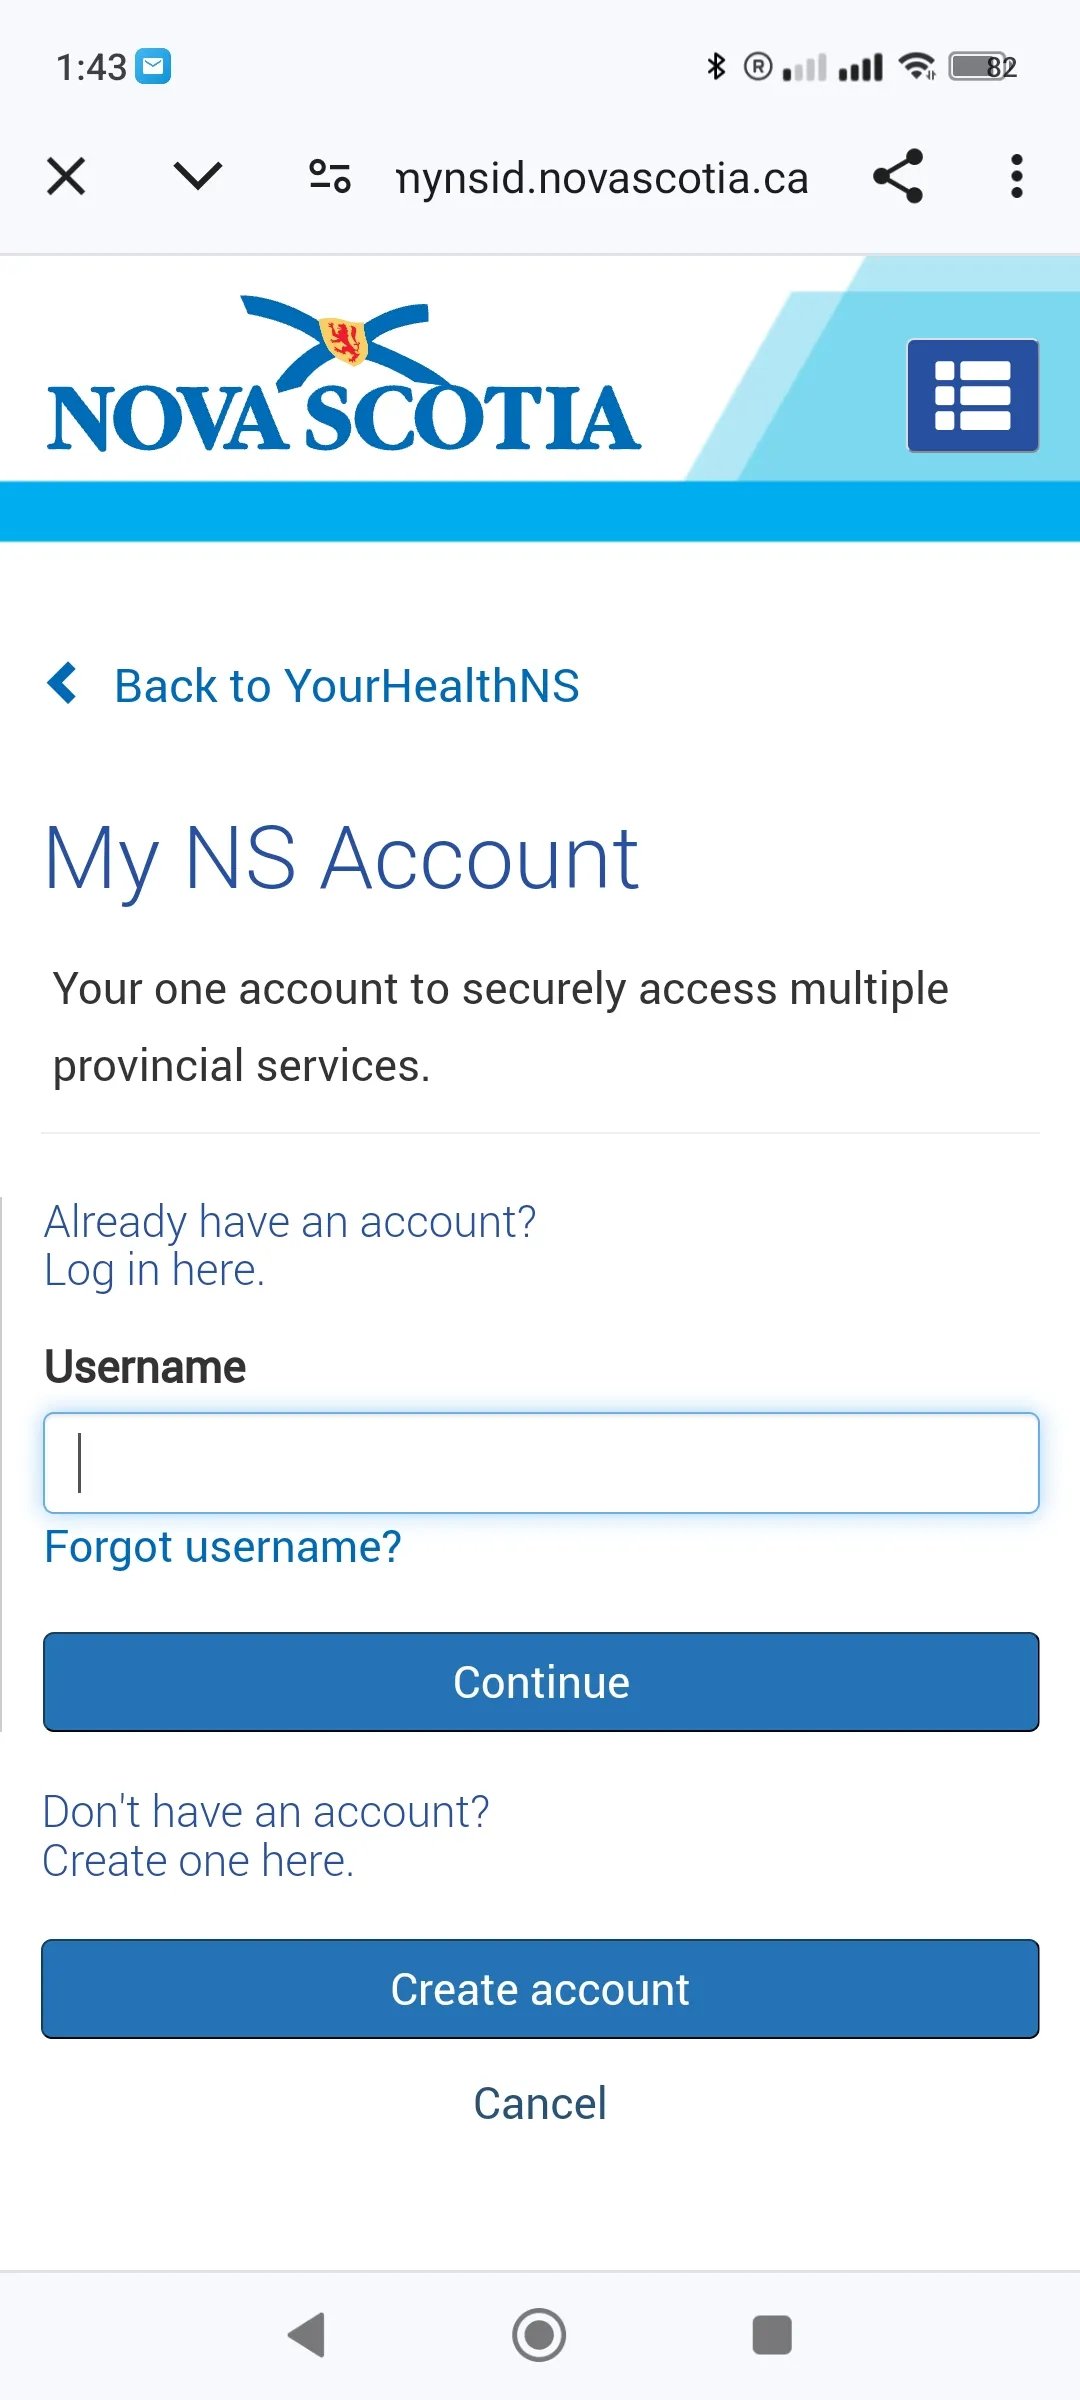Expand the downward chevron next to close
The width and height of the screenshot is (1080, 2400).
(198, 176)
